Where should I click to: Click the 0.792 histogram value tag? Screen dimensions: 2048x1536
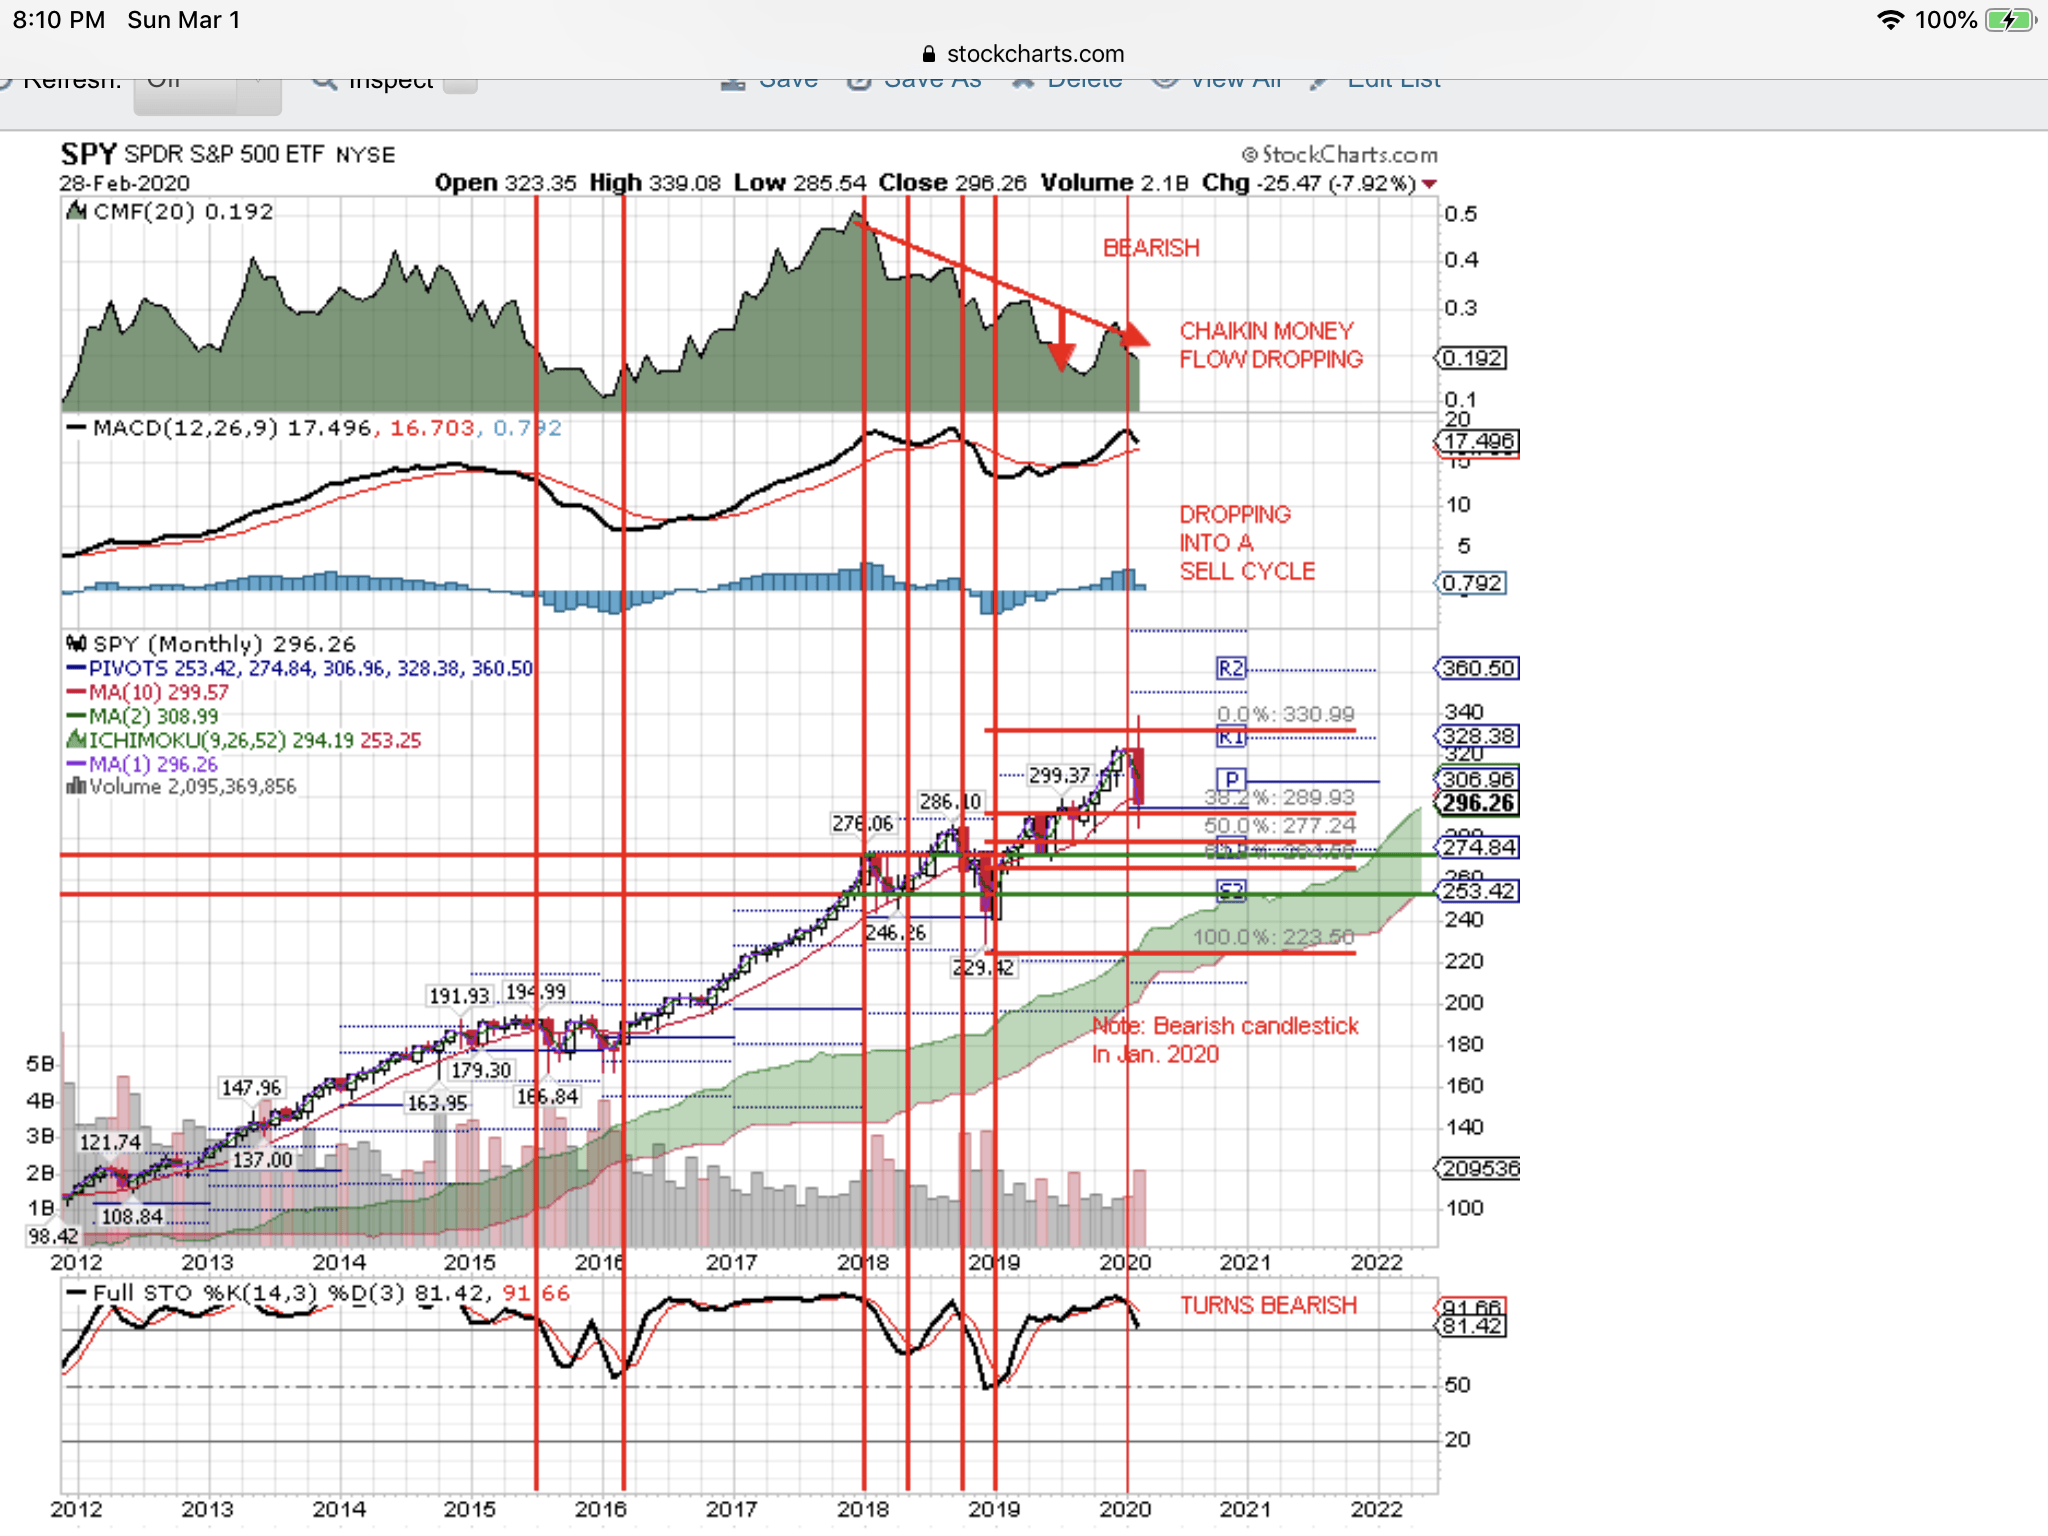point(1472,583)
